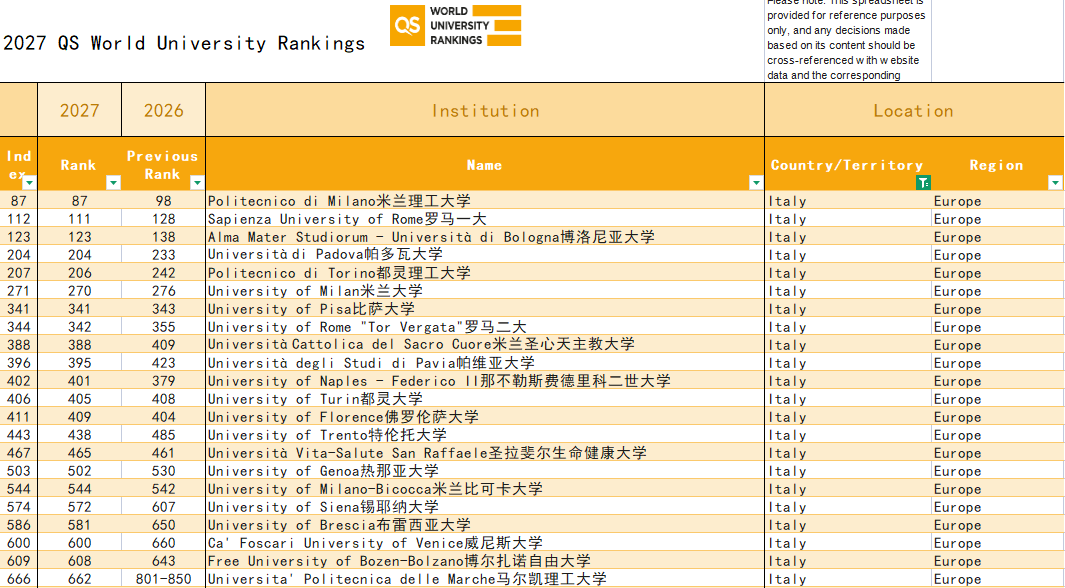Select the rank cell 438
Viewport: 1065px width, 588px height.
[79, 435]
